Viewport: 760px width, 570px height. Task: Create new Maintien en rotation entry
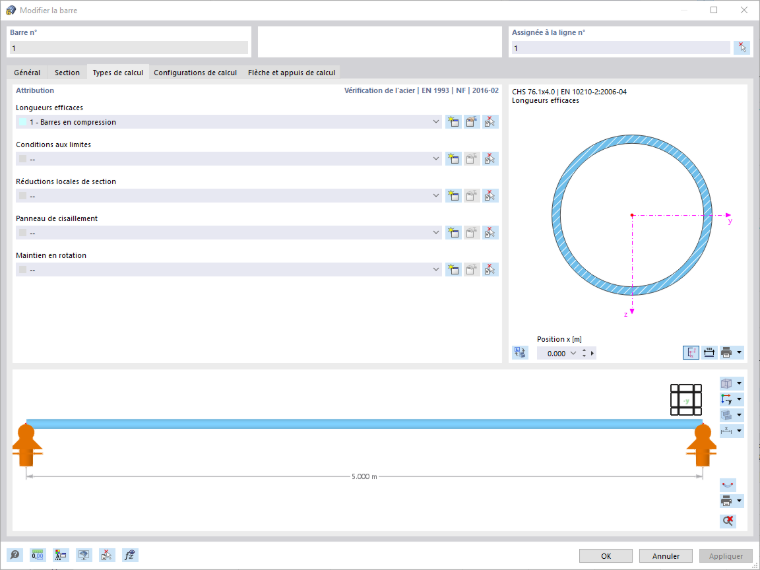click(x=453, y=269)
